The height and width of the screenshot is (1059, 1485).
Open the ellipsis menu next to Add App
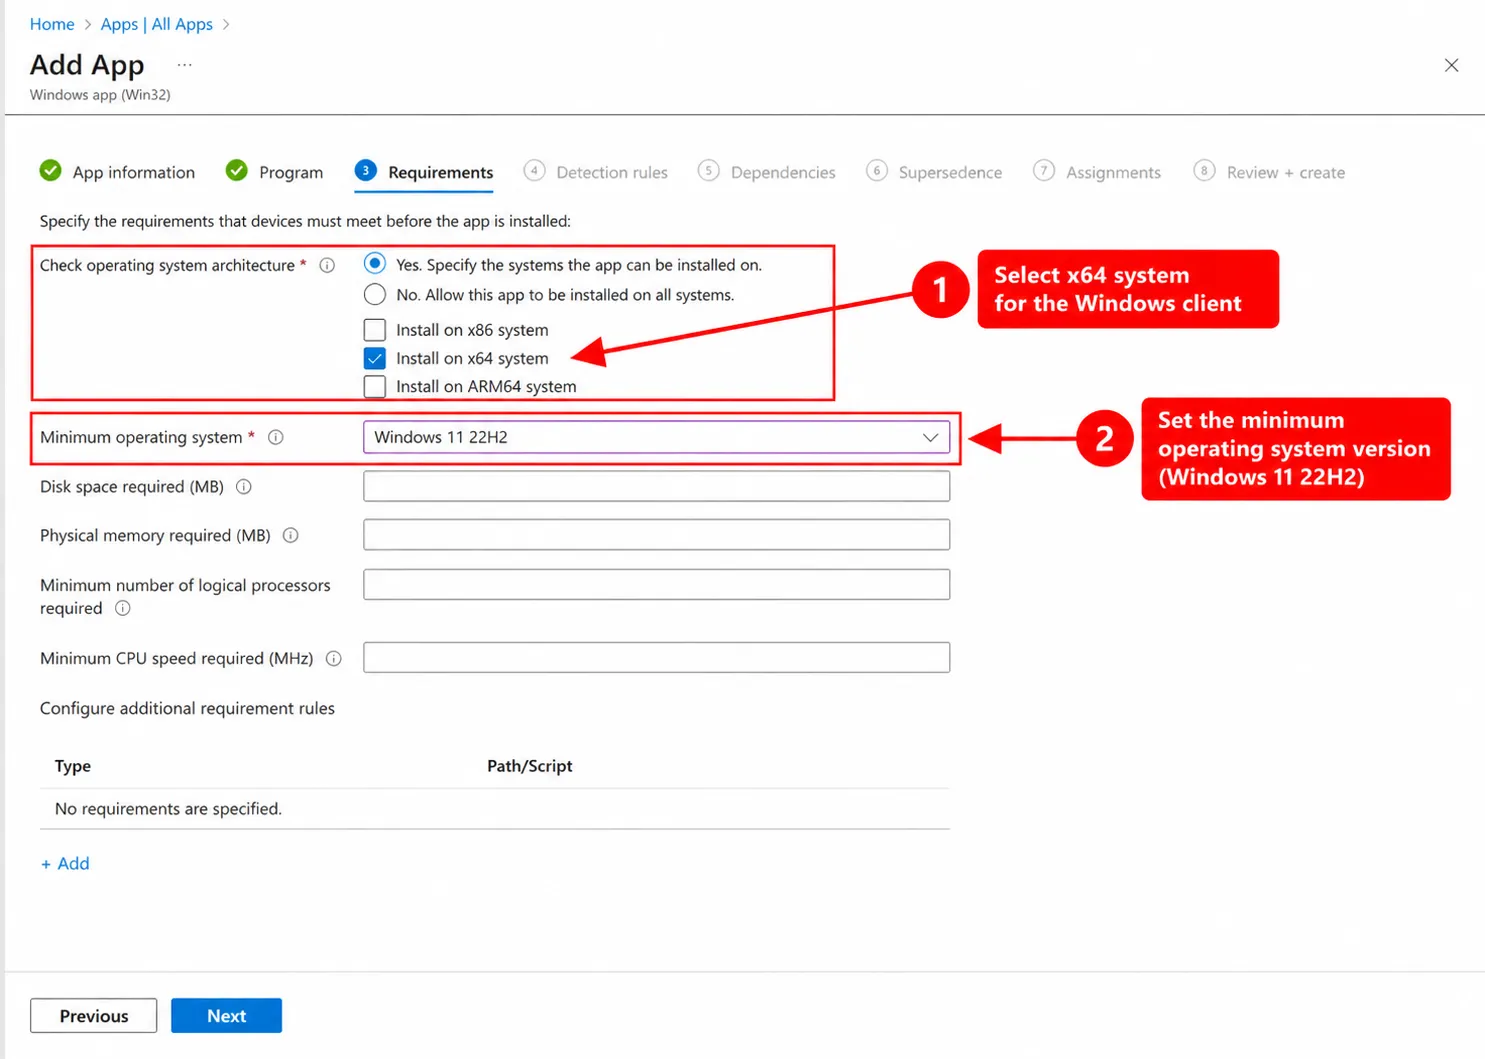[x=184, y=65]
